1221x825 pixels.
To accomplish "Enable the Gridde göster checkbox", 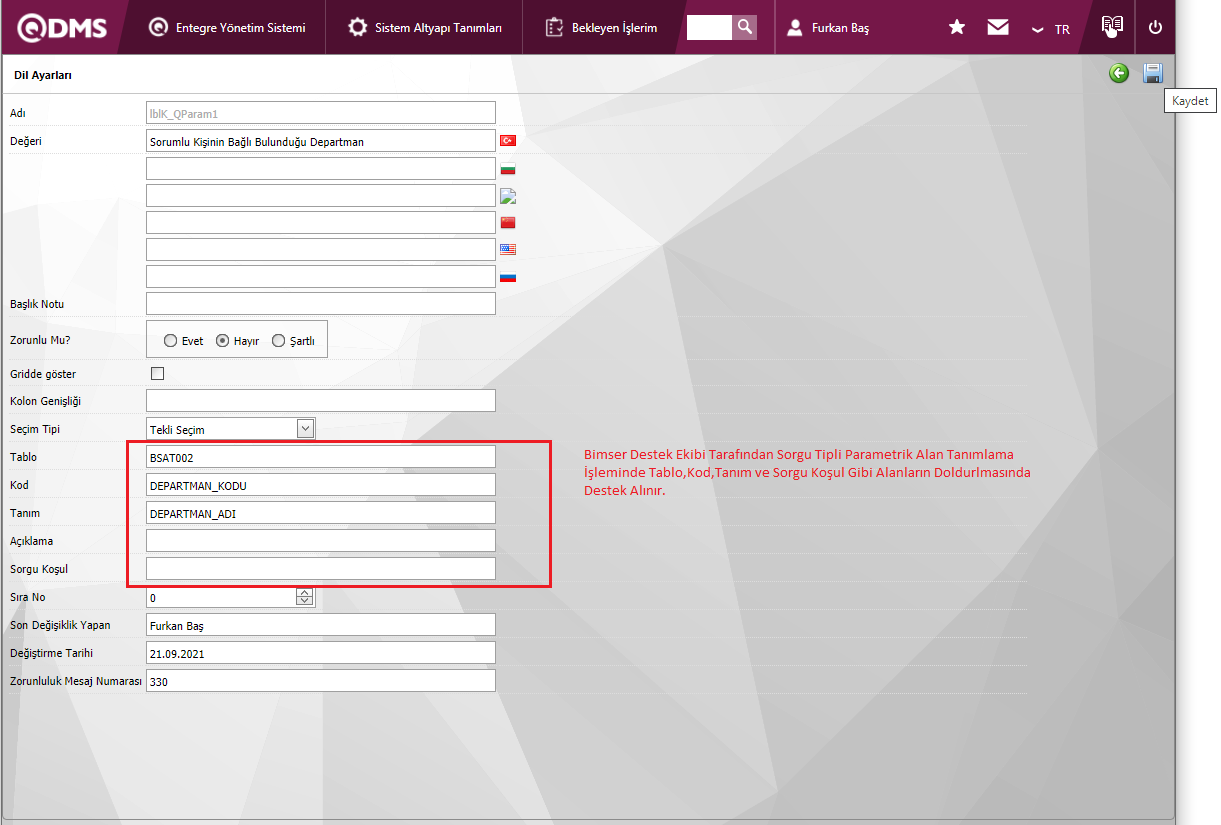I will point(157,374).
